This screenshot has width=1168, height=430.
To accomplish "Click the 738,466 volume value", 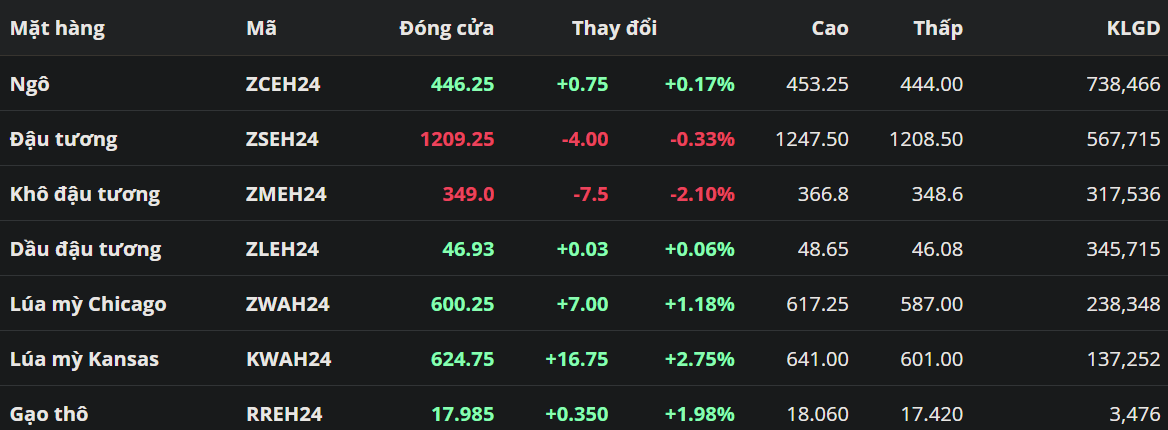I will coord(1123,84).
